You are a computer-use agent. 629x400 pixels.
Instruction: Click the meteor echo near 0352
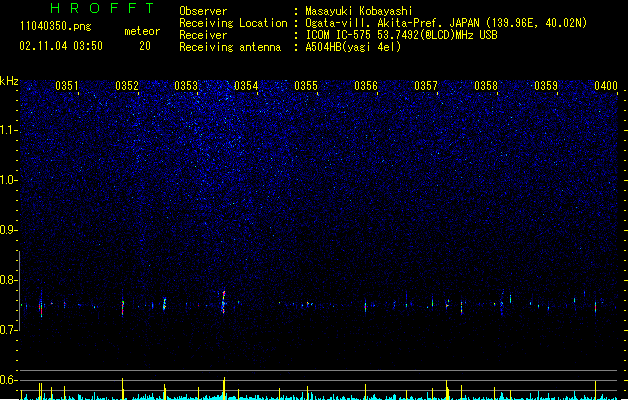coord(123,307)
